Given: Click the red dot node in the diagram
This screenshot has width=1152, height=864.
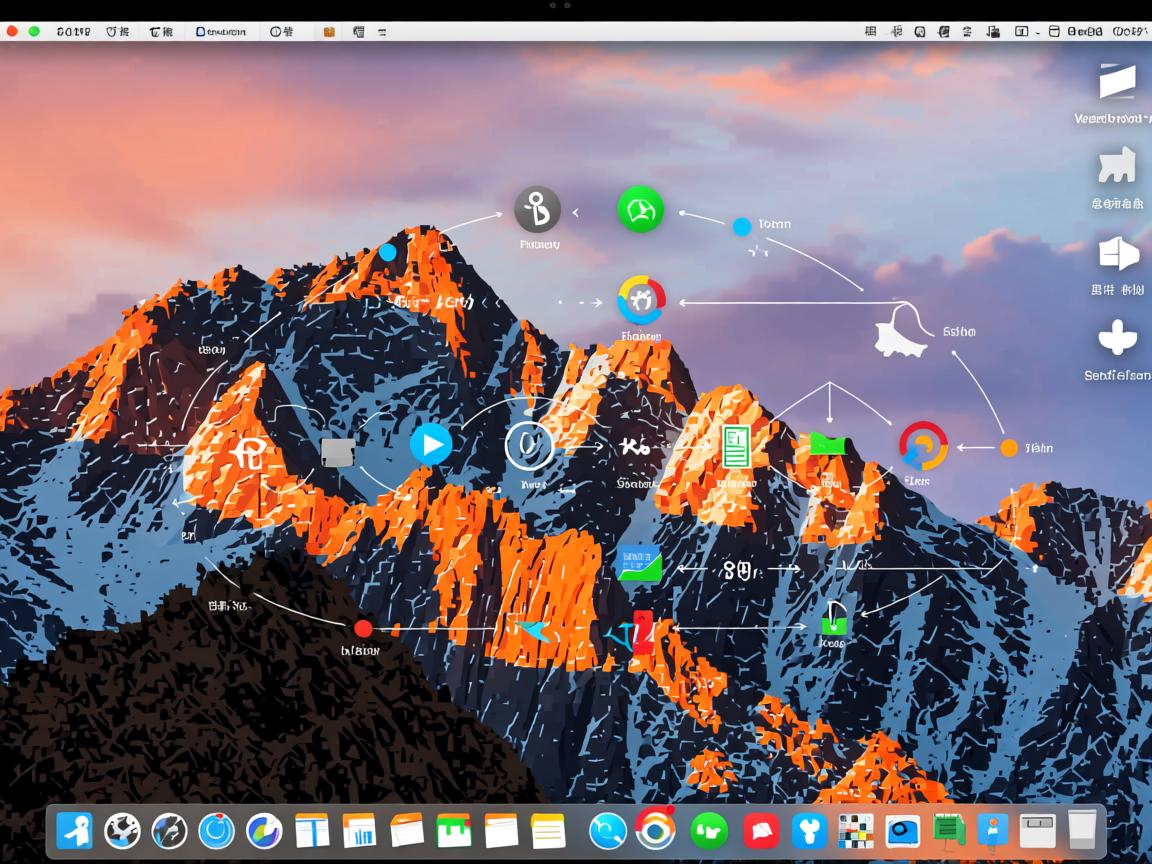Looking at the screenshot, I should (363, 628).
